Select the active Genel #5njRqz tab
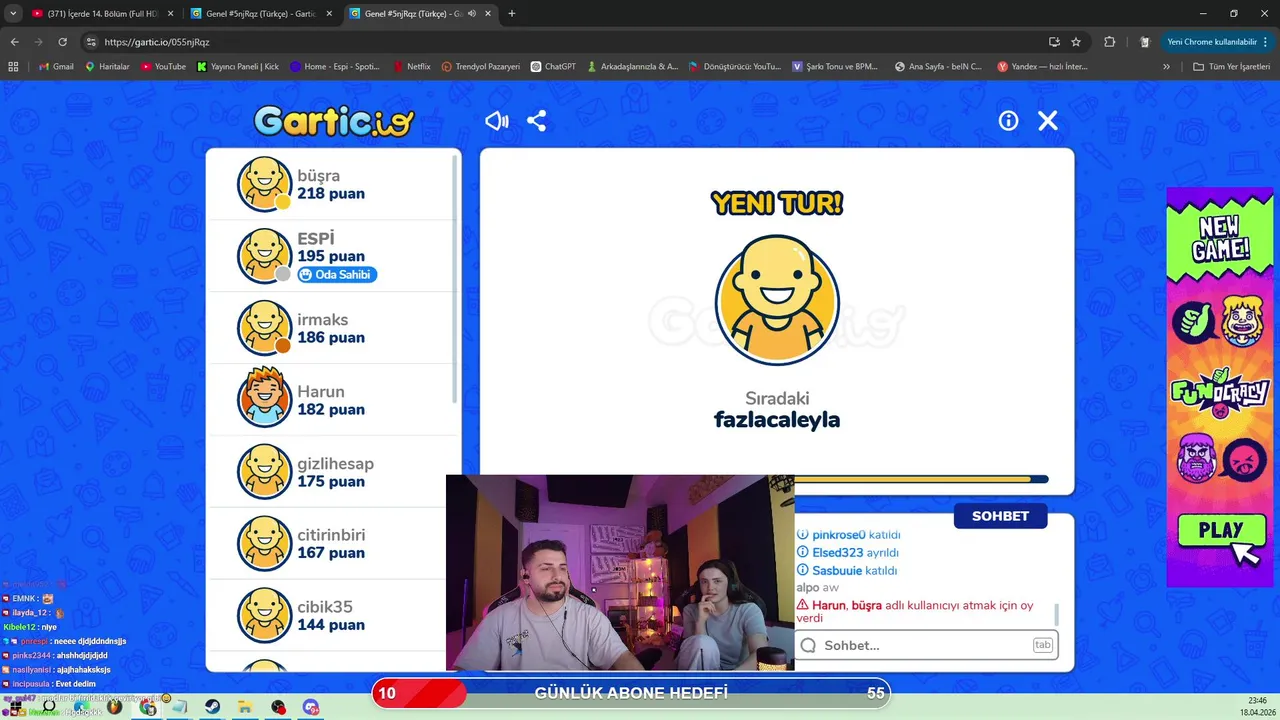Viewport: 1280px width, 720px height. coord(421,14)
